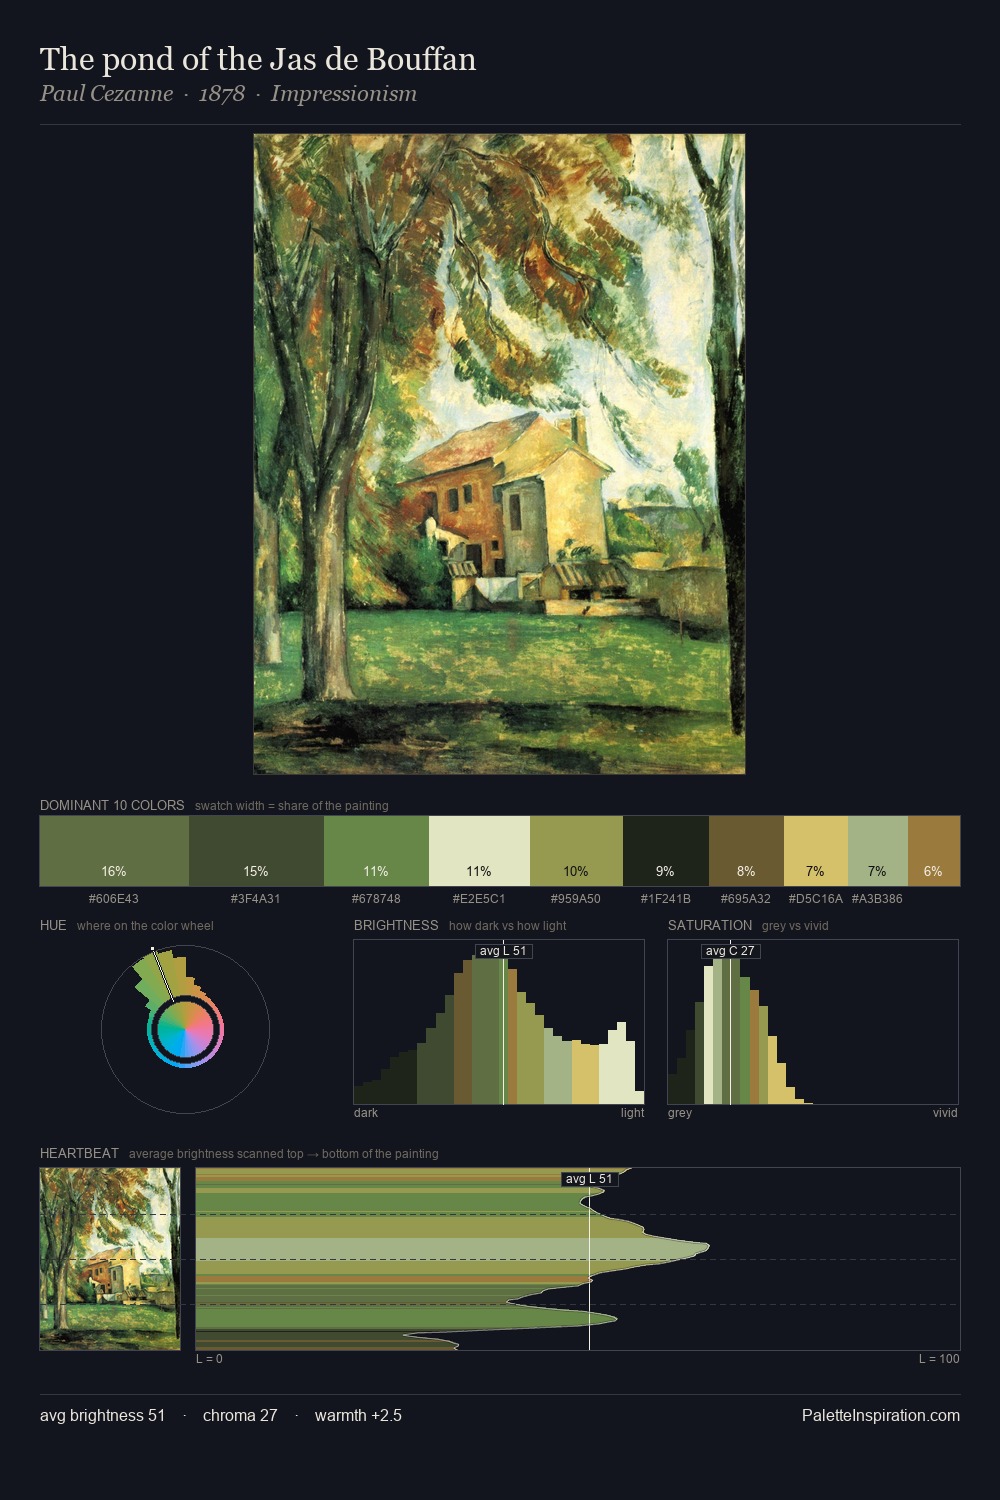This screenshot has height=1500, width=1000.
Task: Open the PaletteInspiration.com link
Action: coord(881,1415)
